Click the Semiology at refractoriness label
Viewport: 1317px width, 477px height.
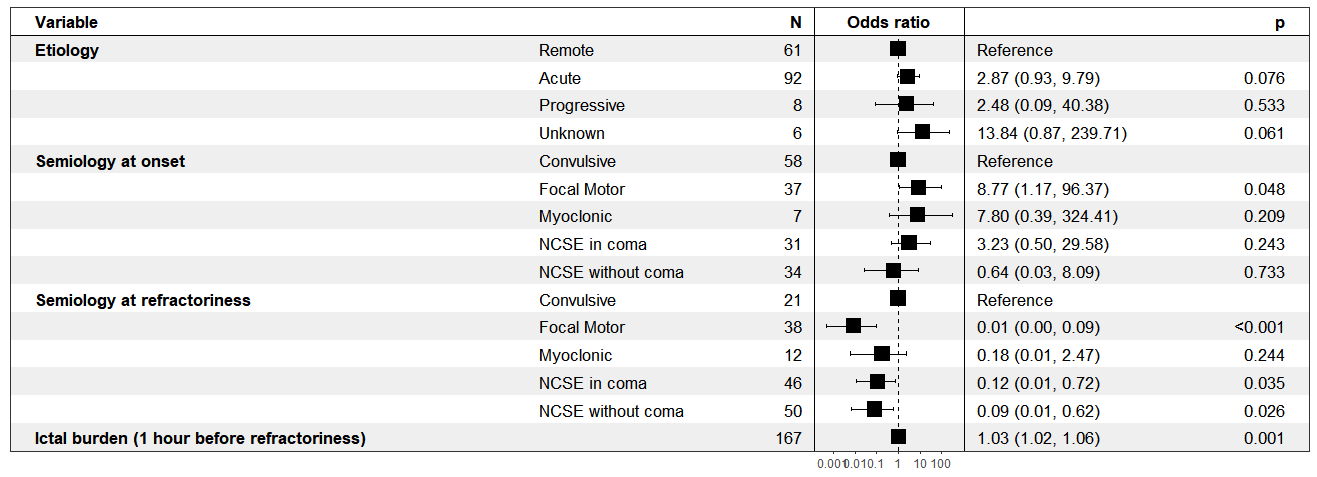coord(143,299)
